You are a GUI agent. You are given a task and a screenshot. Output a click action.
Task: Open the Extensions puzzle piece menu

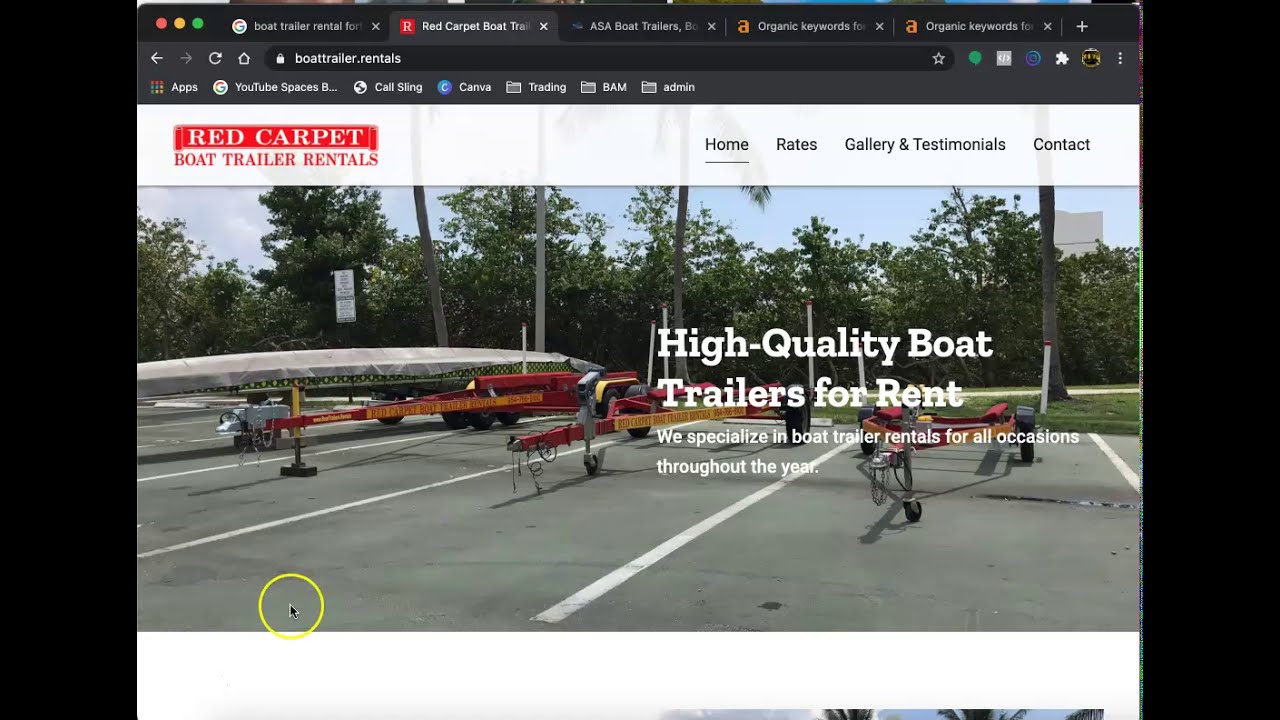click(x=1062, y=58)
